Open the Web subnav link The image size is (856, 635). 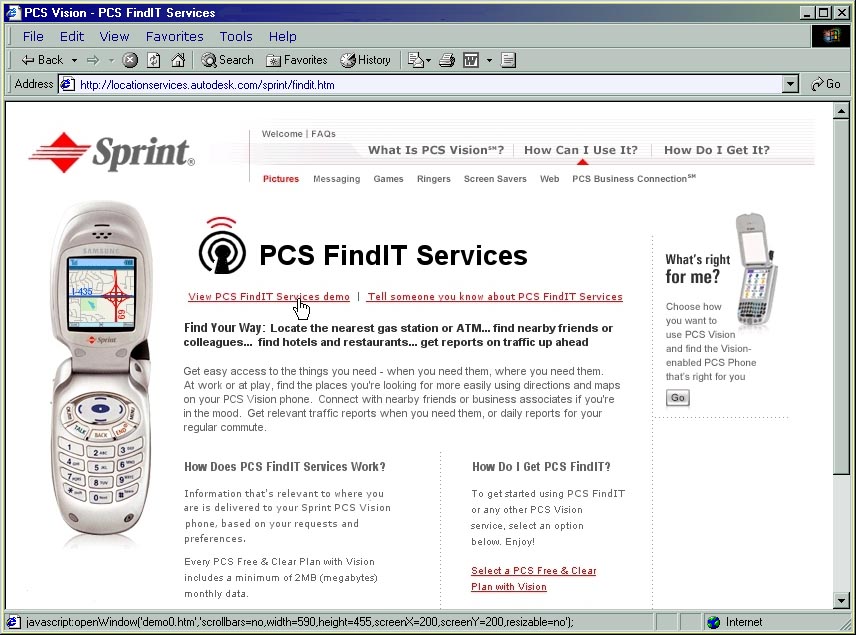pos(549,179)
